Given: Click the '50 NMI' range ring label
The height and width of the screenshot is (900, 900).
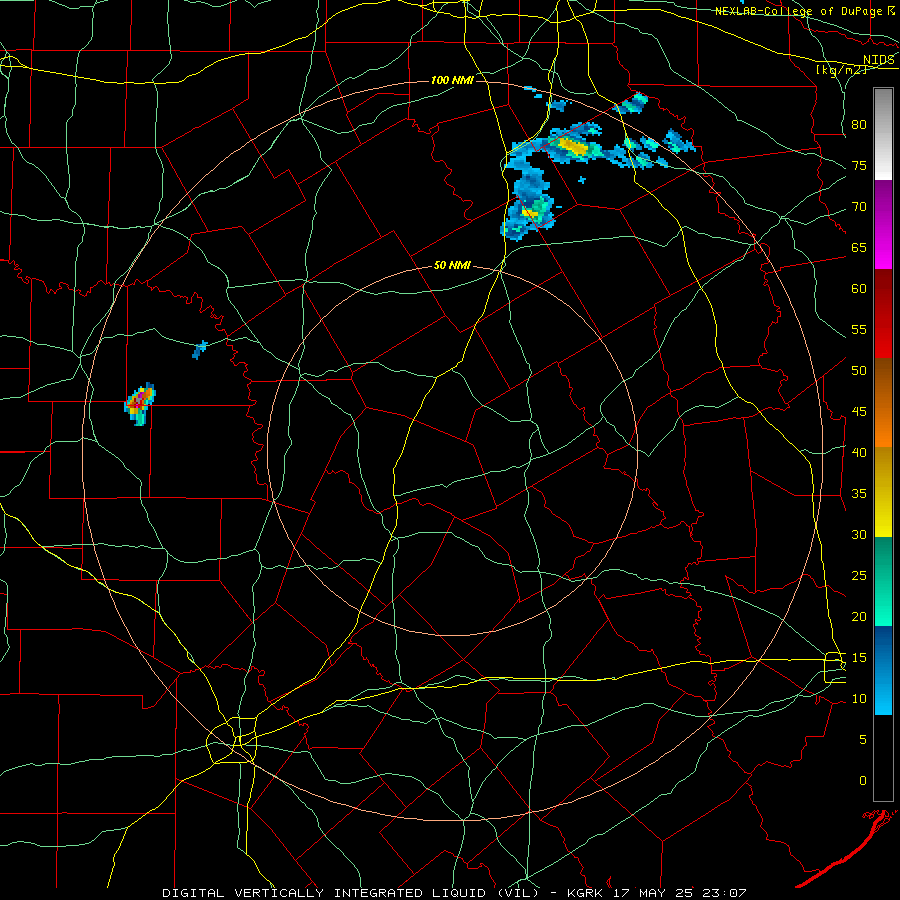Looking at the screenshot, I should pyautogui.click(x=452, y=265).
